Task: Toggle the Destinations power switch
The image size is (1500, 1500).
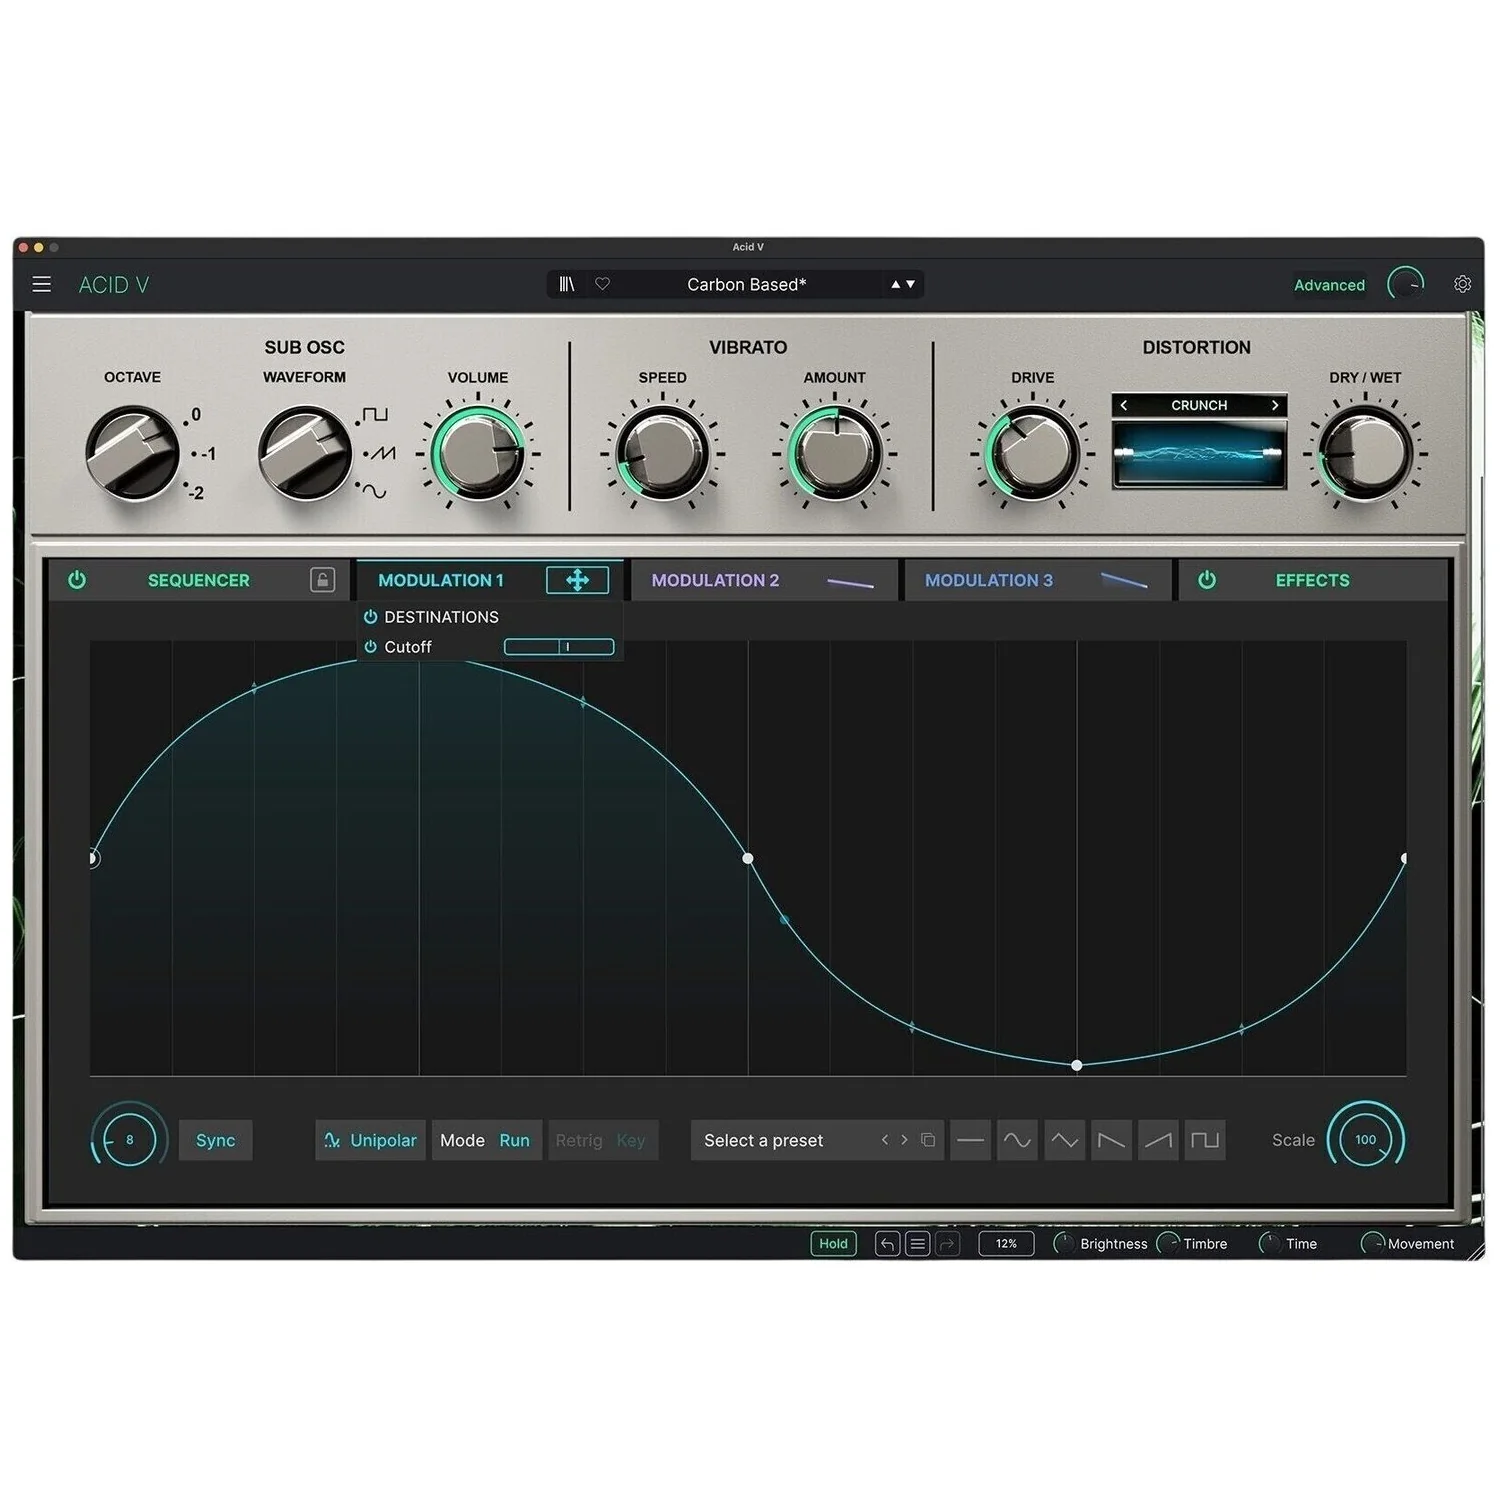Action: pos(370,617)
